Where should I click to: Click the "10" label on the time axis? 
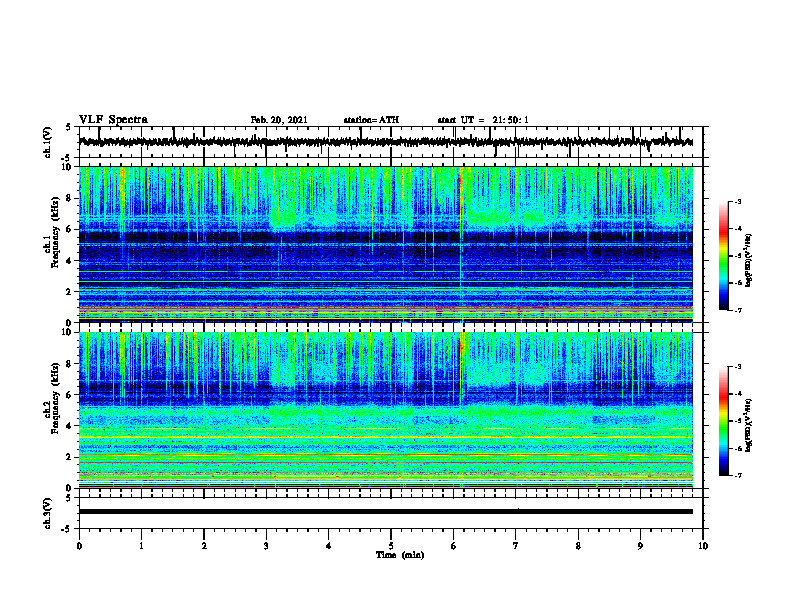(x=703, y=546)
